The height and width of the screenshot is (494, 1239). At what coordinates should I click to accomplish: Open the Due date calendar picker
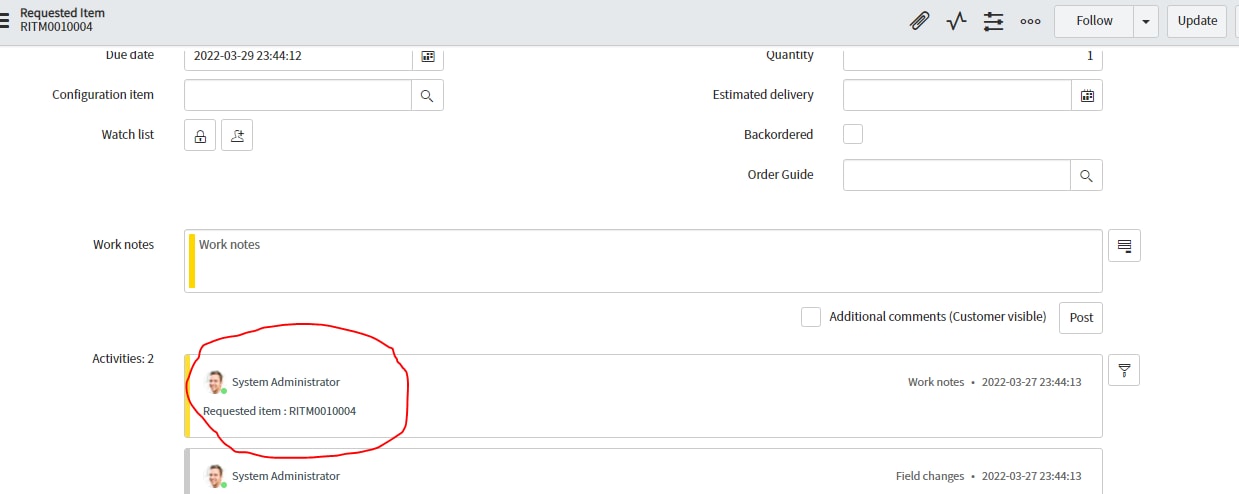tap(428, 56)
